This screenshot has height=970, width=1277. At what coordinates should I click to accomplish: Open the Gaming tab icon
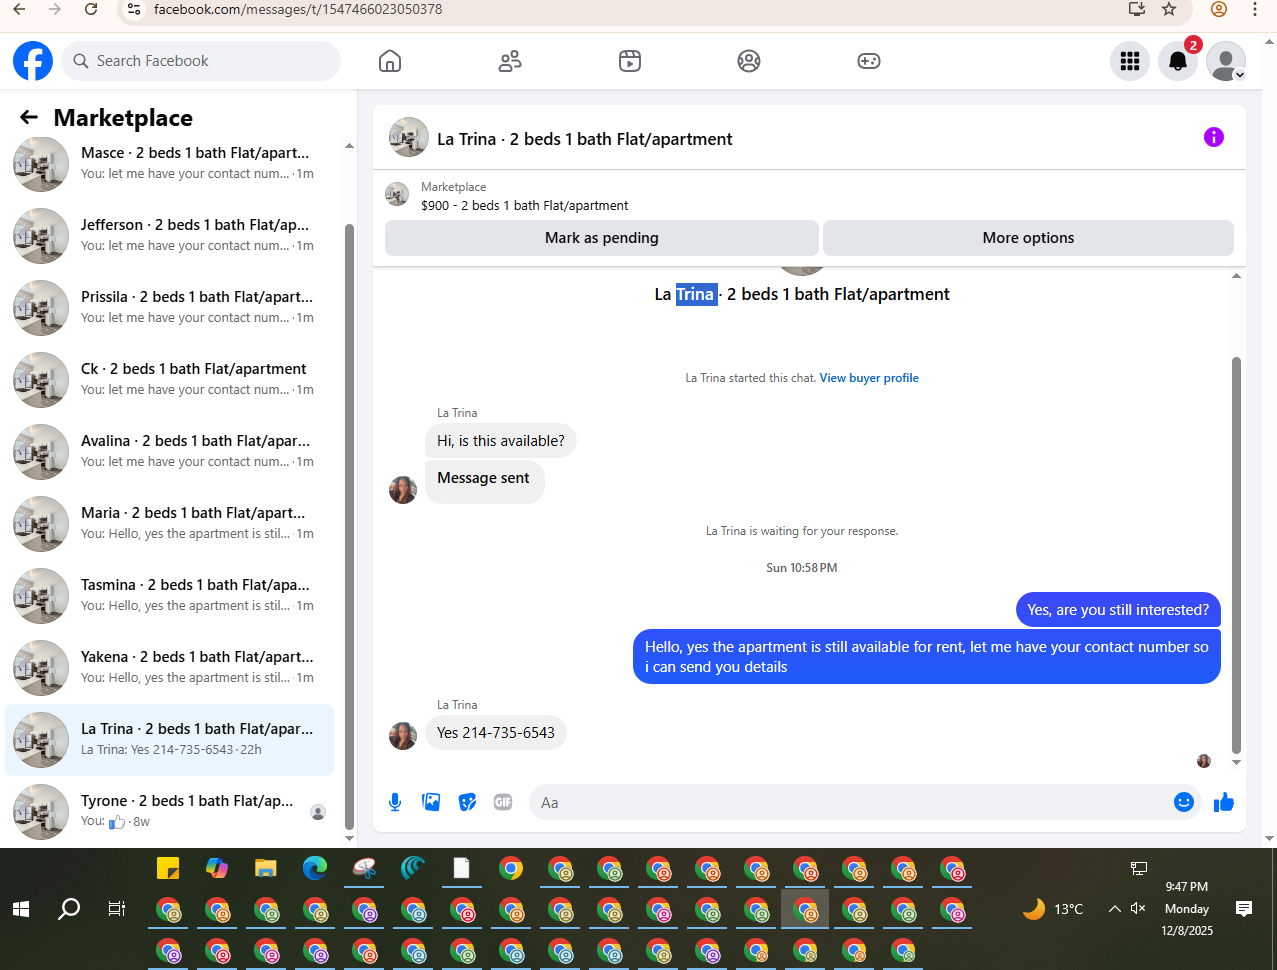869,61
